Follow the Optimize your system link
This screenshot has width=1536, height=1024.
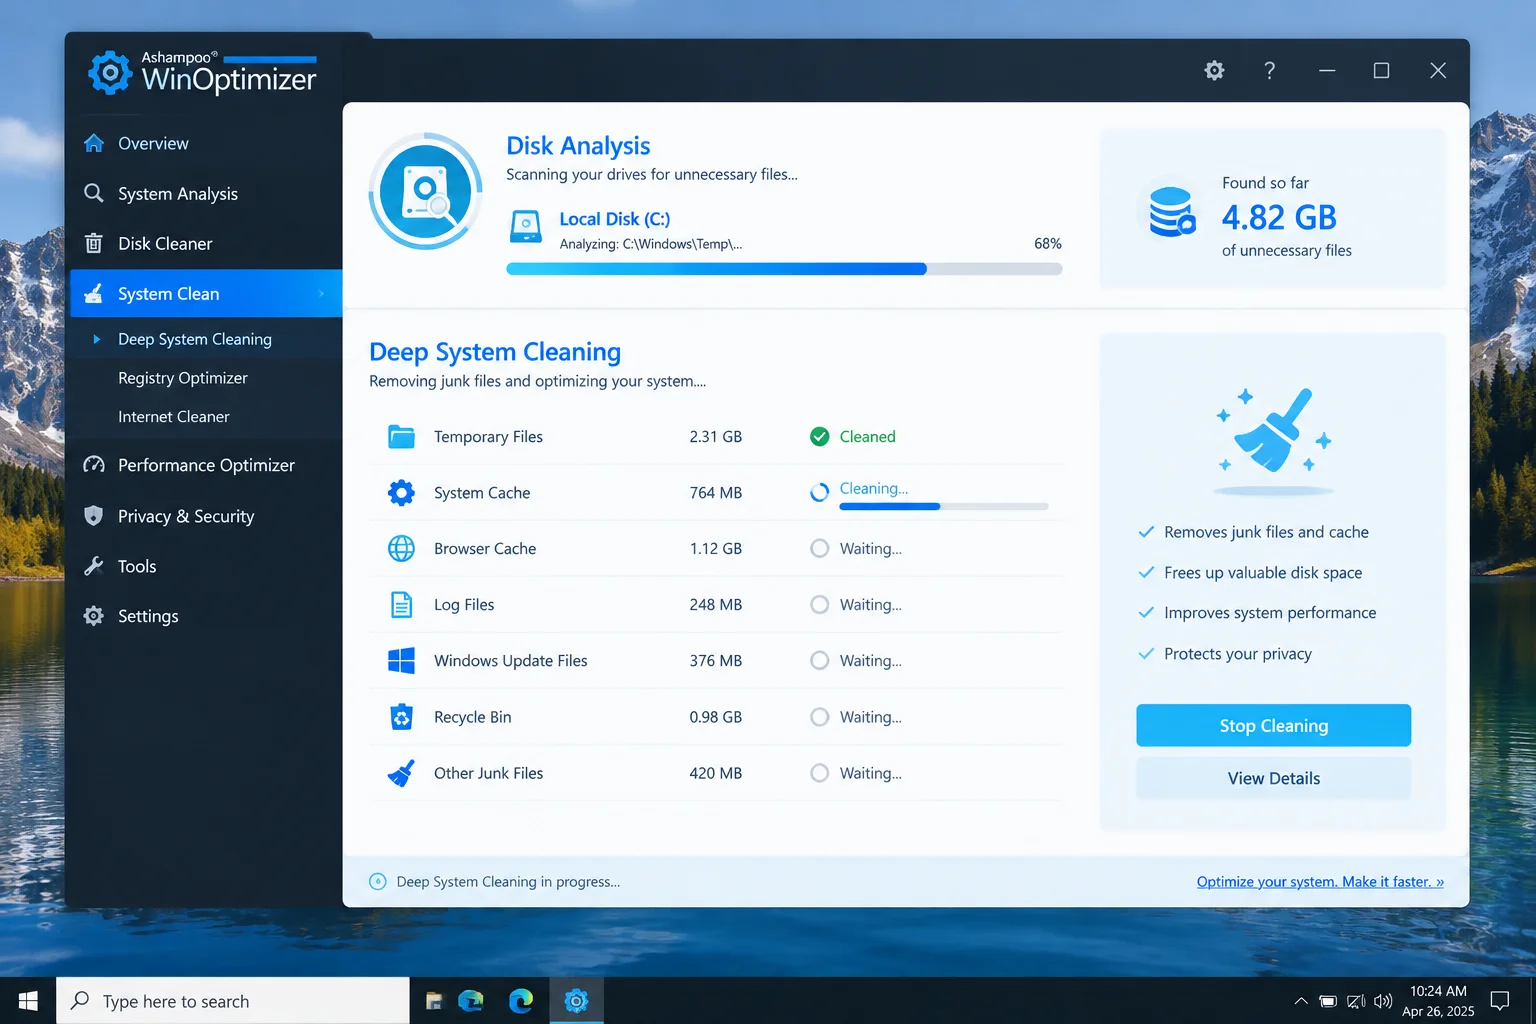coord(1320,881)
